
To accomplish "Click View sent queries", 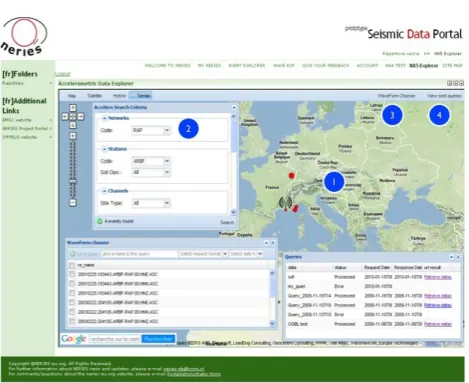I will click(x=444, y=96).
